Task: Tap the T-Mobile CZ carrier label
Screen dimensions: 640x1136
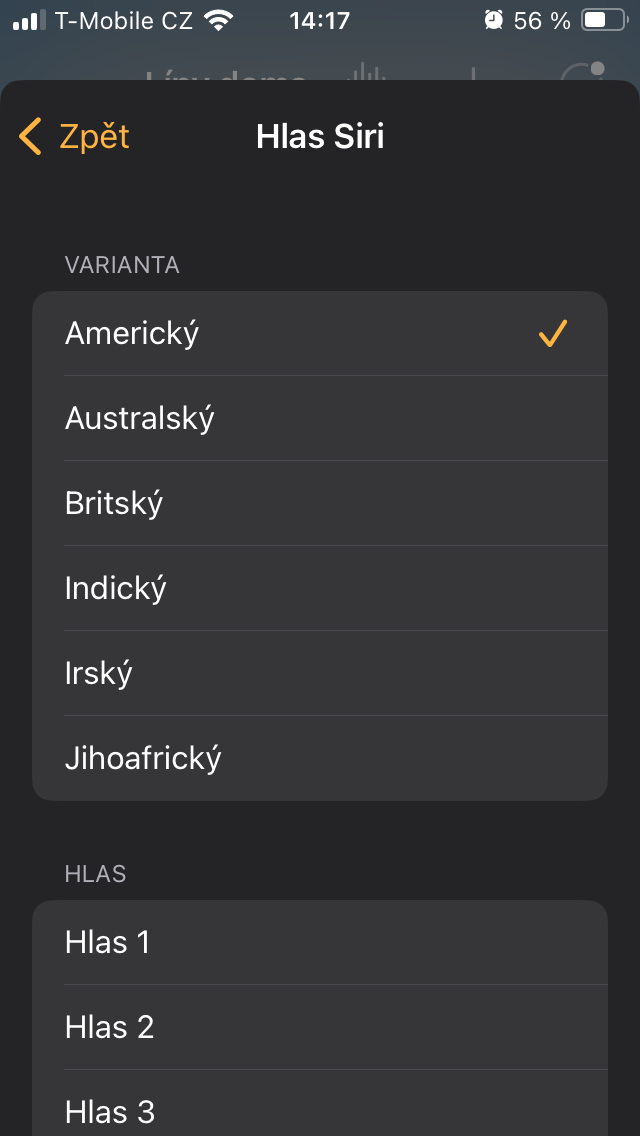Action: pos(124,20)
